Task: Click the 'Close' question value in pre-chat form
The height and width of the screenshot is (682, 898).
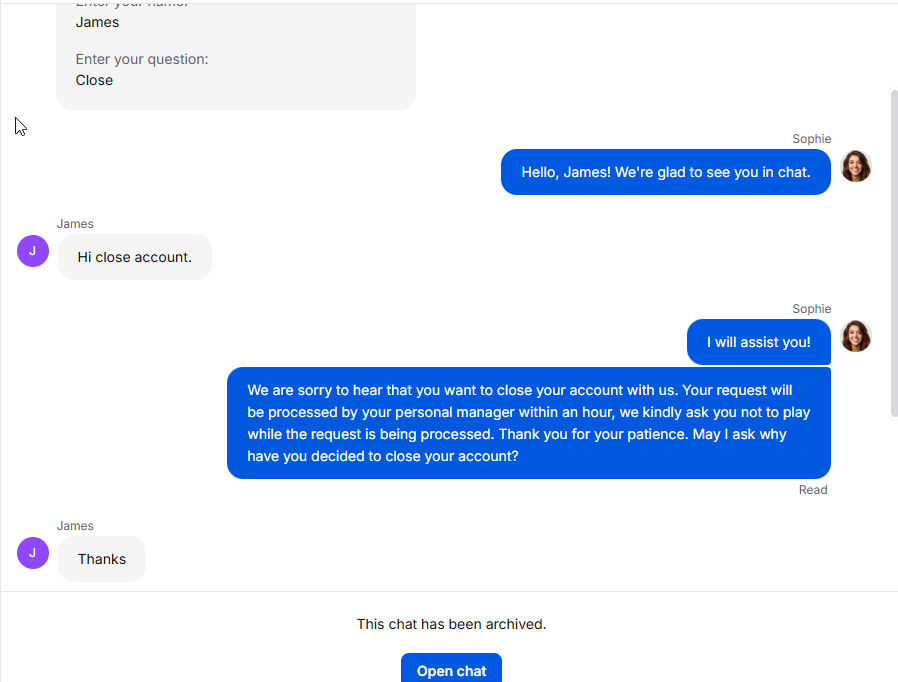Action: (94, 80)
